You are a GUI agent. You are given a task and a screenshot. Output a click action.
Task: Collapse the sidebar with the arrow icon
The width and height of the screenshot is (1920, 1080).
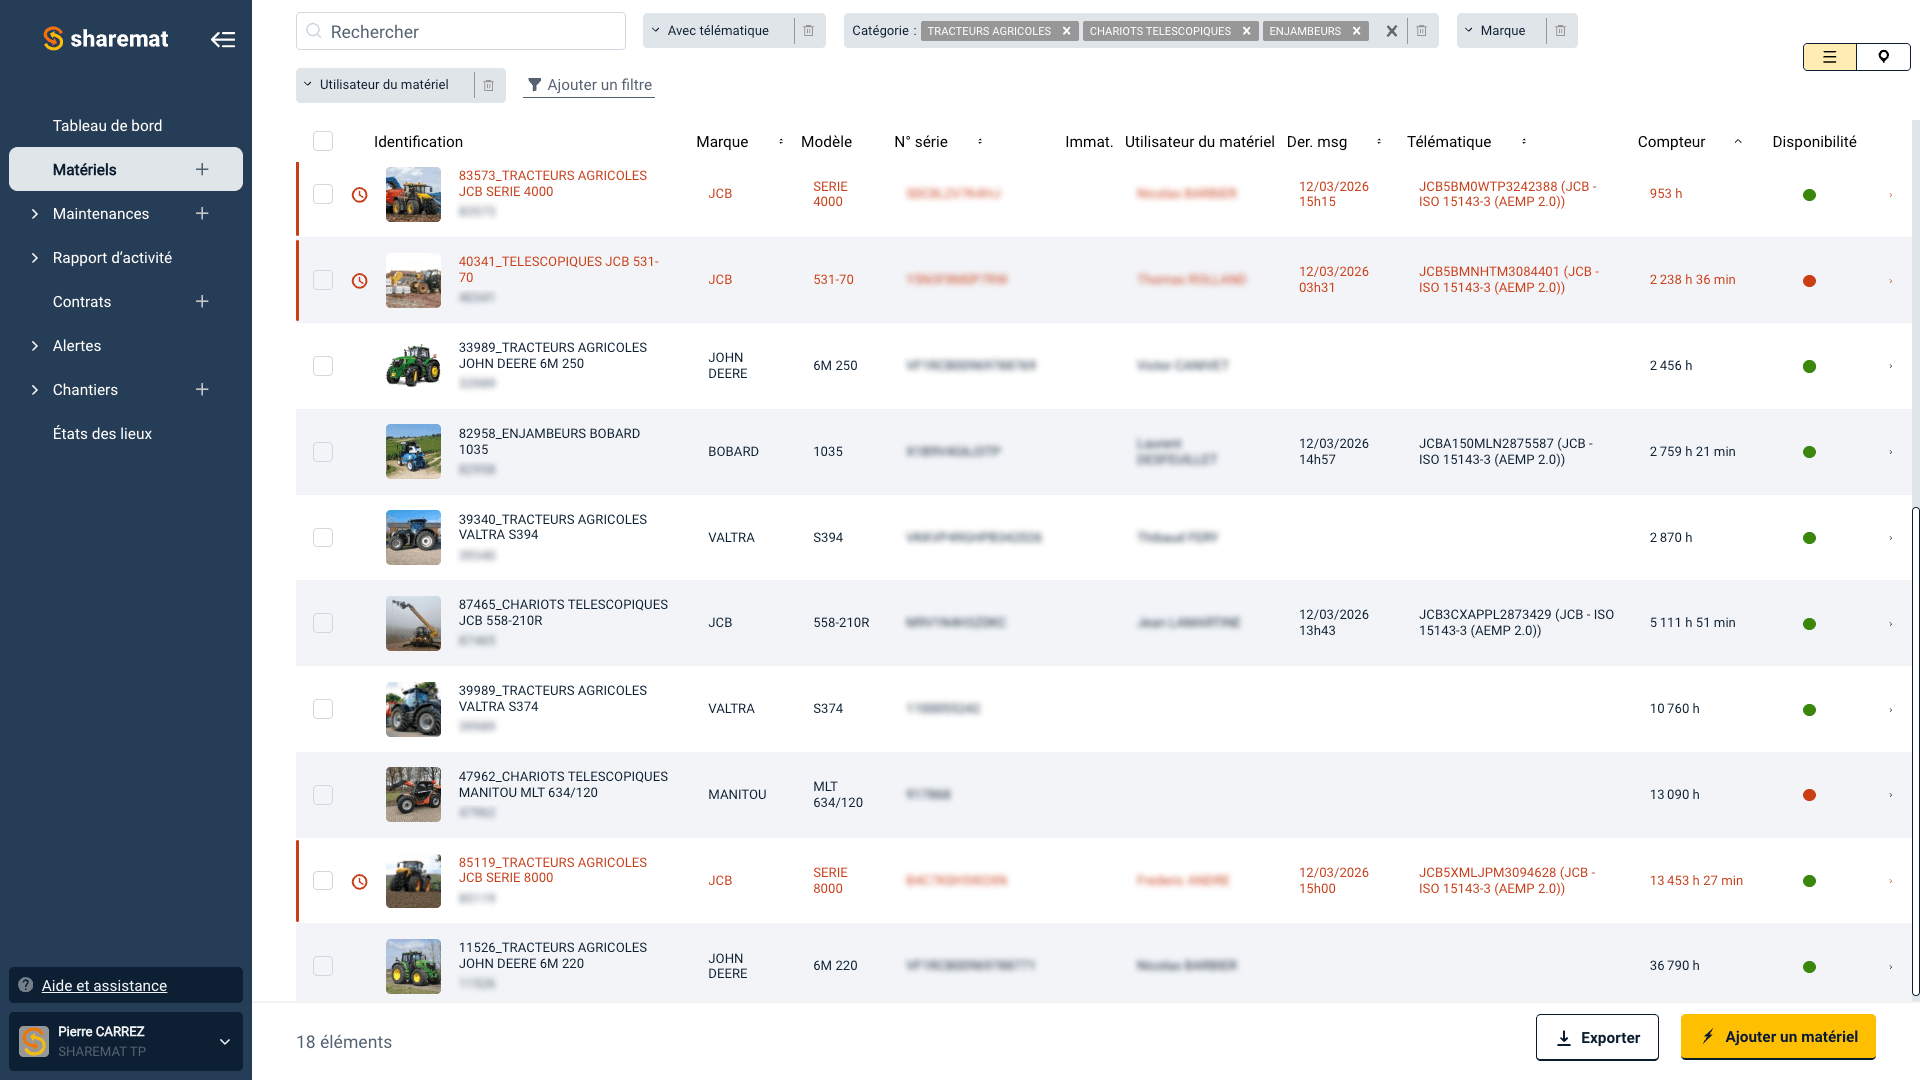tap(223, 39)
